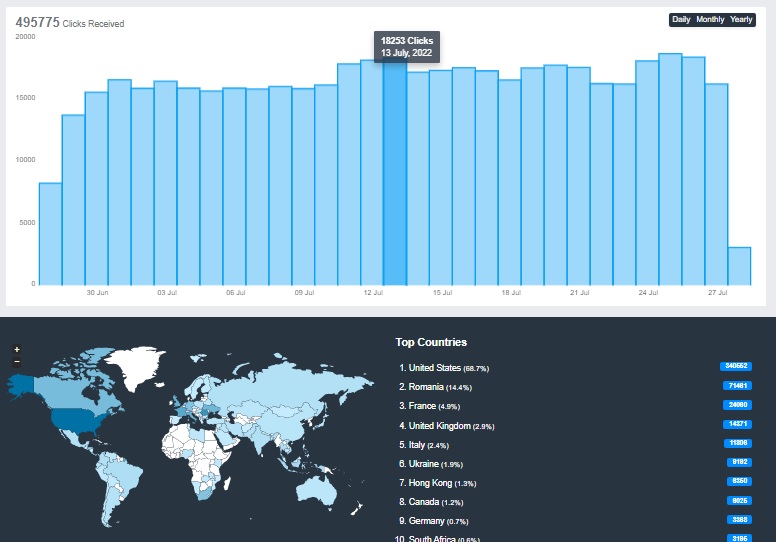Switch the chart to Monthly view

pos(710,19)
